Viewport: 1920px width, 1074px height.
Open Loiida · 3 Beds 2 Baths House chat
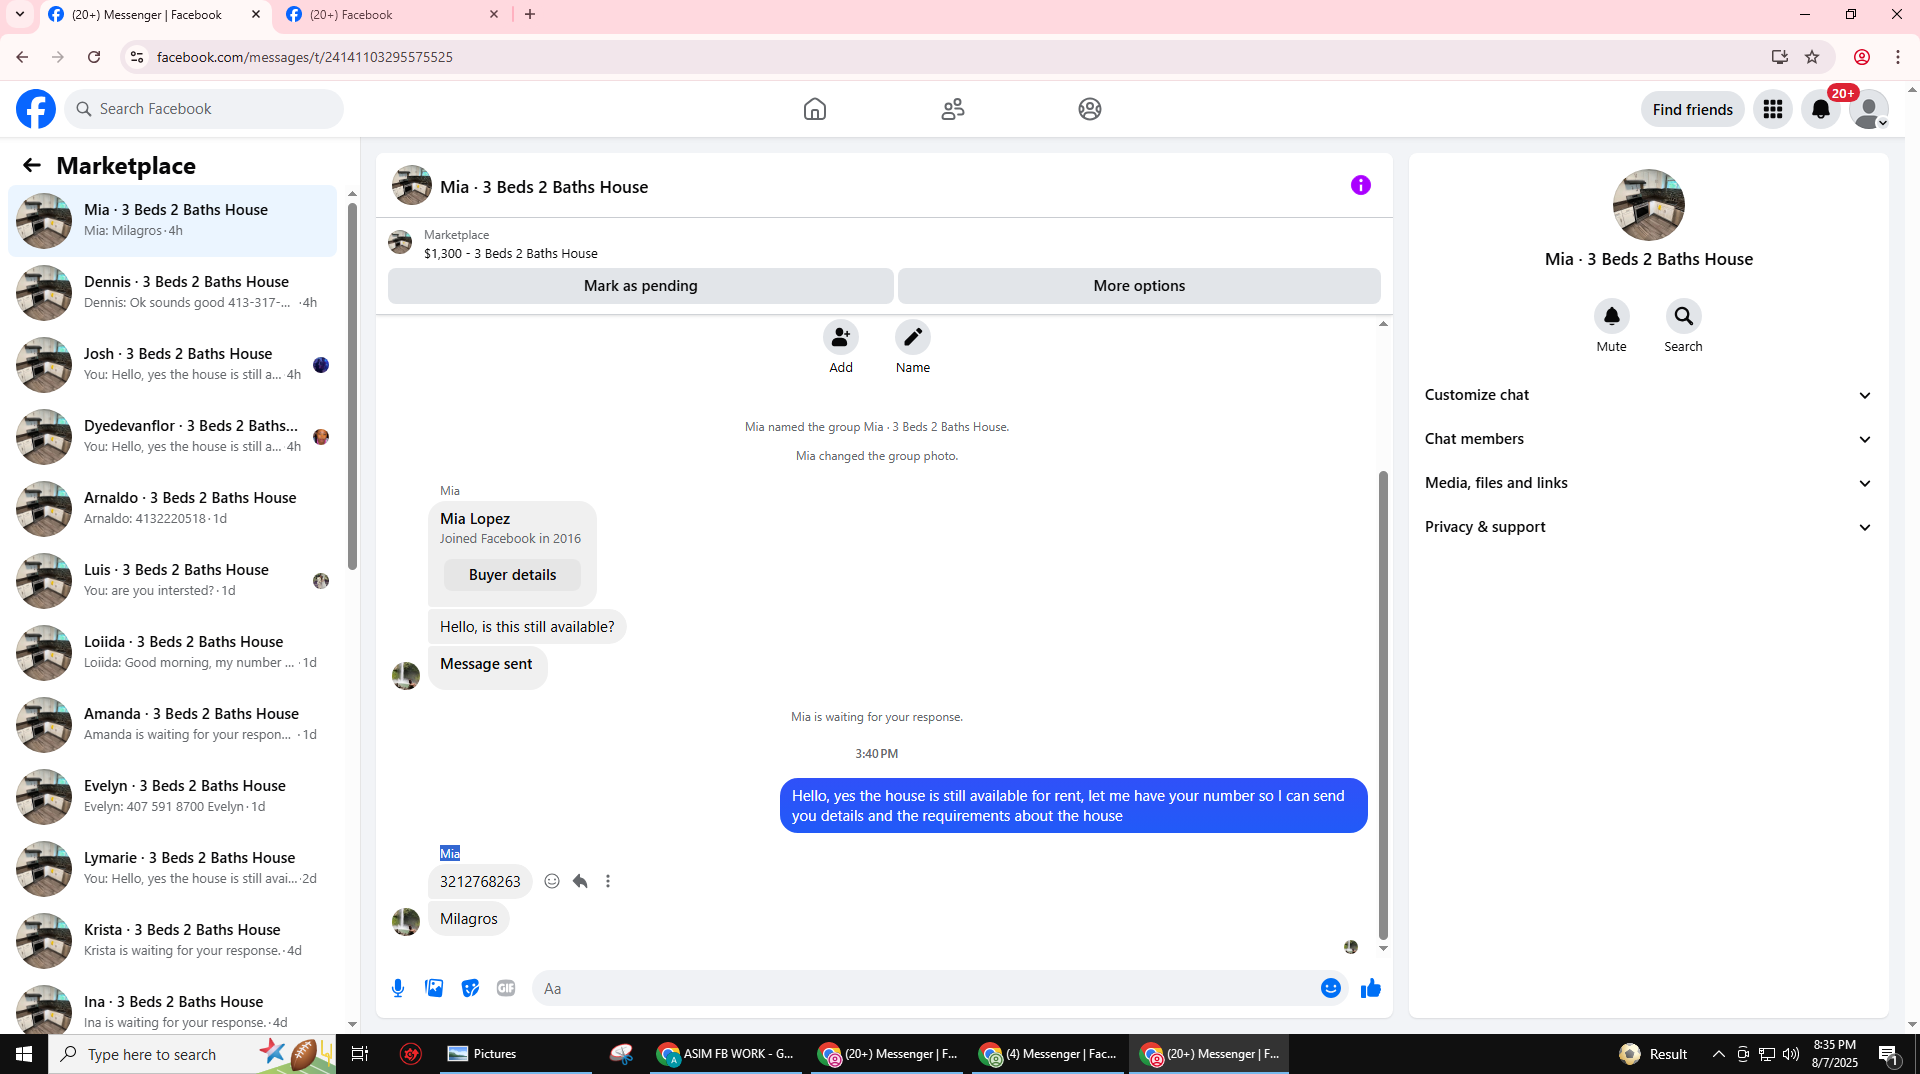tap(173, 652)
